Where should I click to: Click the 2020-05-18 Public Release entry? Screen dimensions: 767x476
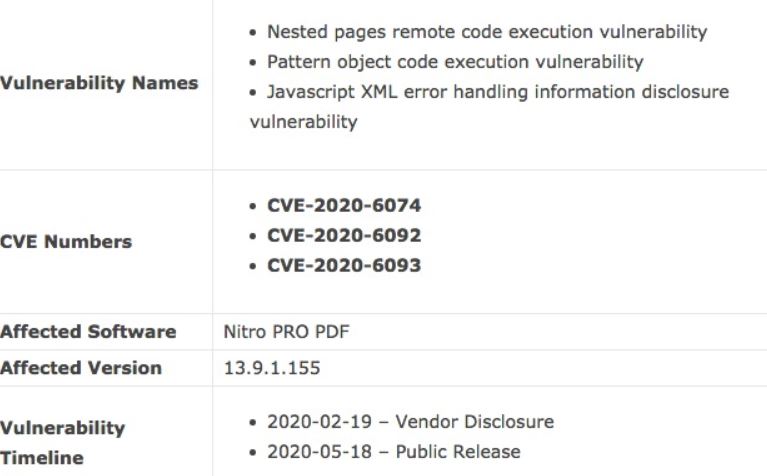[x=394, y=452]
